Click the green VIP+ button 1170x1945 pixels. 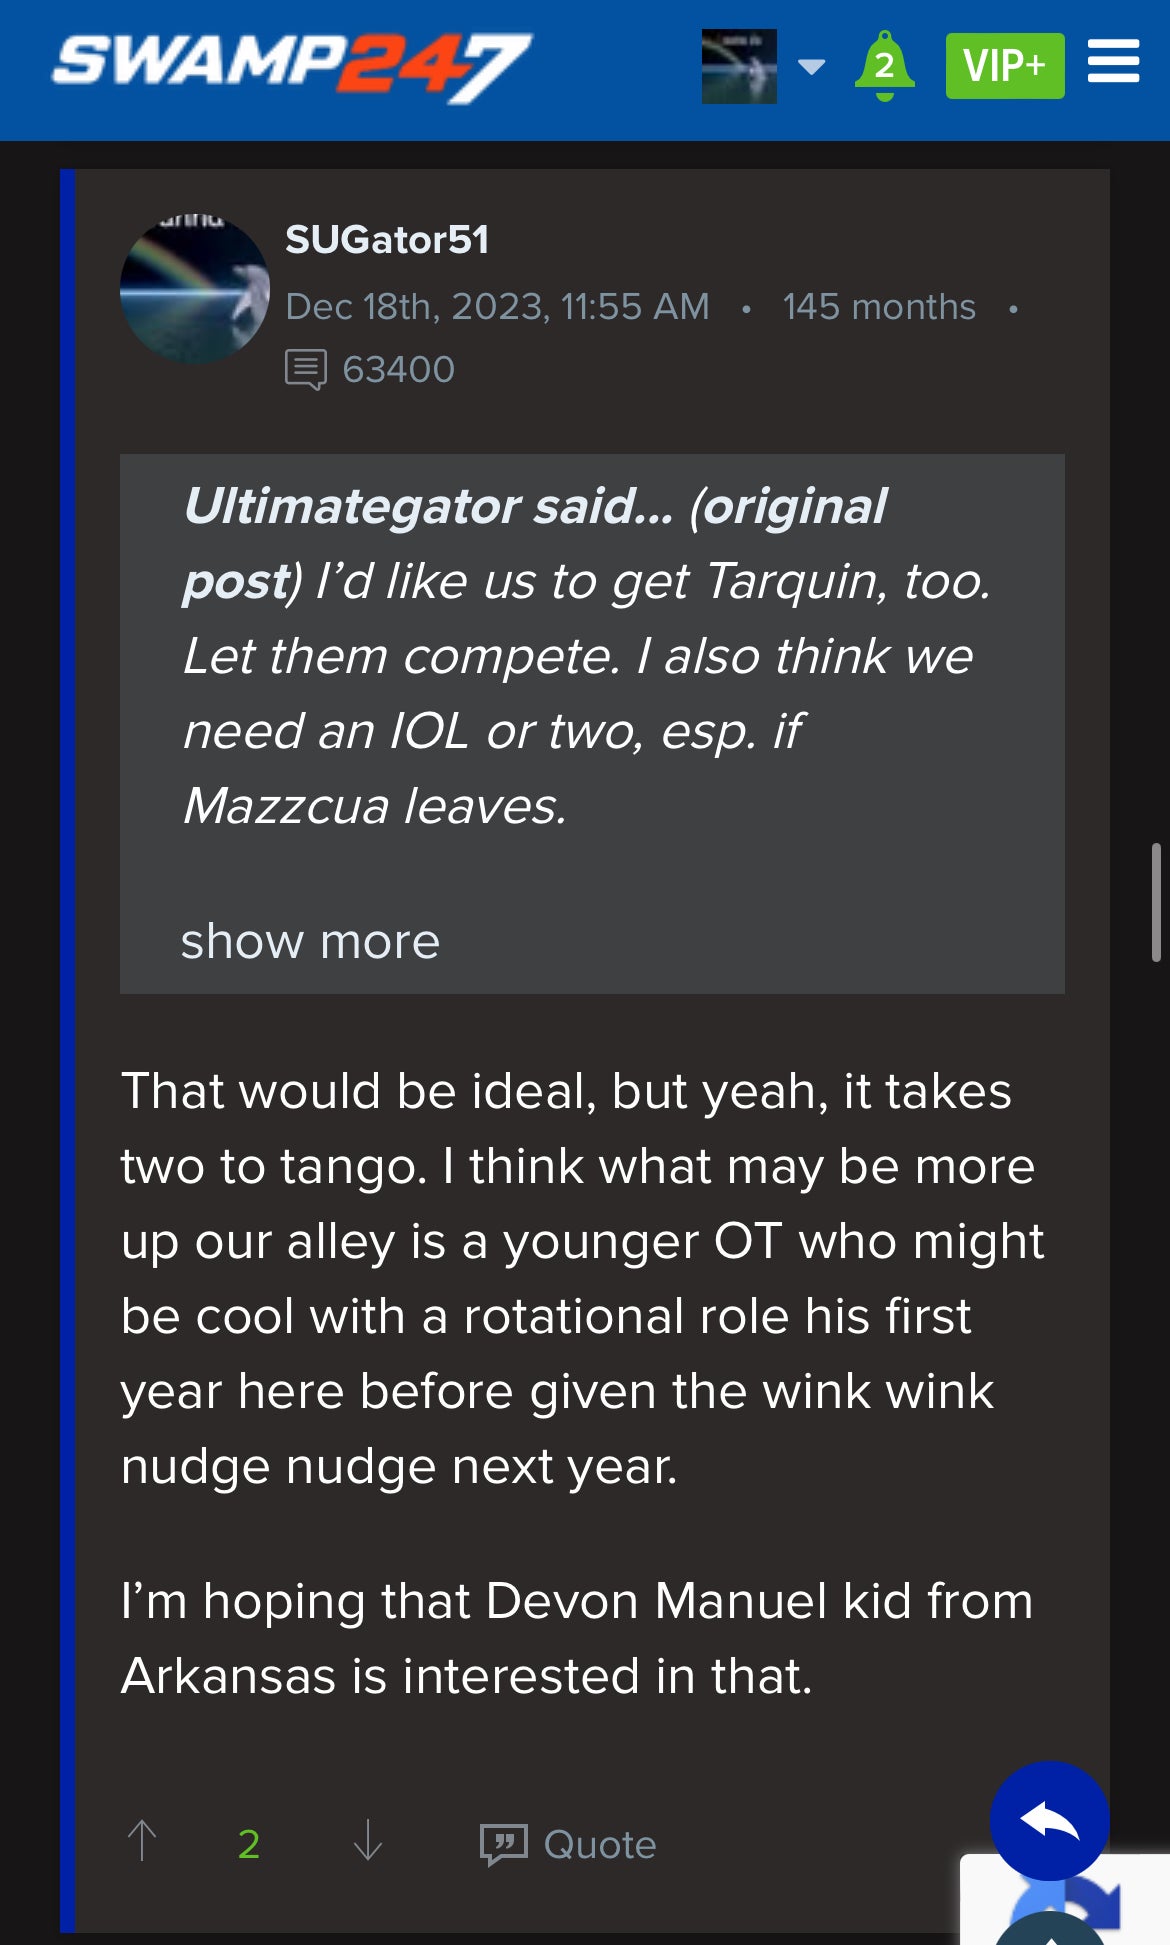1004,66
